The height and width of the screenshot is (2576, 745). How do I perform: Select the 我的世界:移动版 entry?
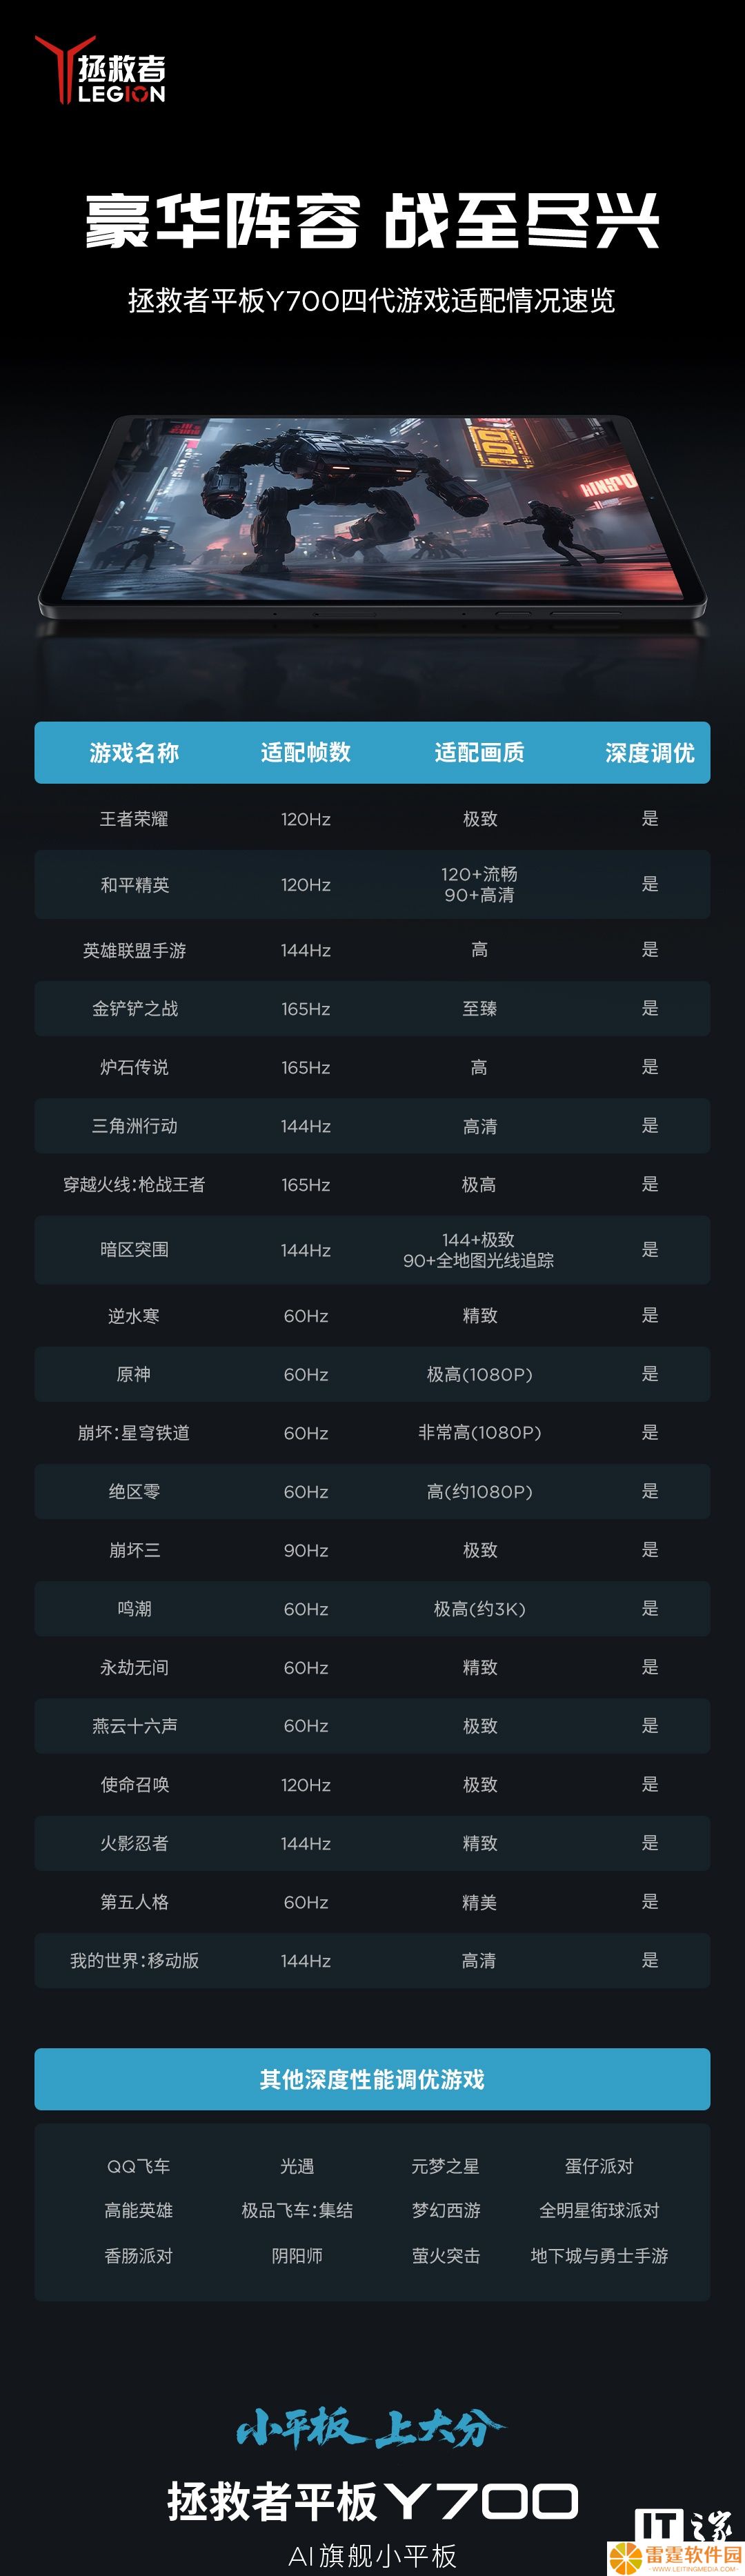(x=134, y=1961)
